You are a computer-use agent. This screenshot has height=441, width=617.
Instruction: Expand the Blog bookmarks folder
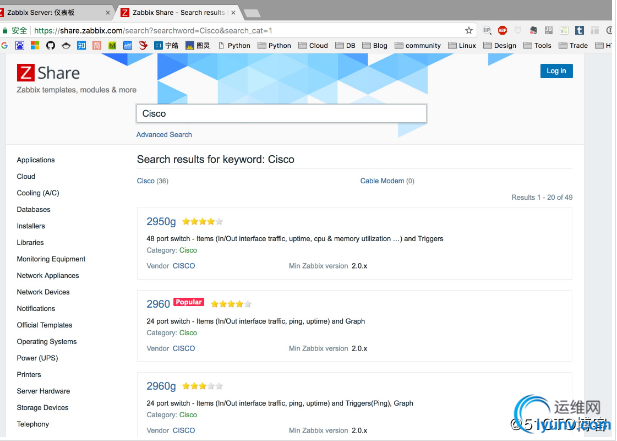pyautogui.click(x=375, y=46)
